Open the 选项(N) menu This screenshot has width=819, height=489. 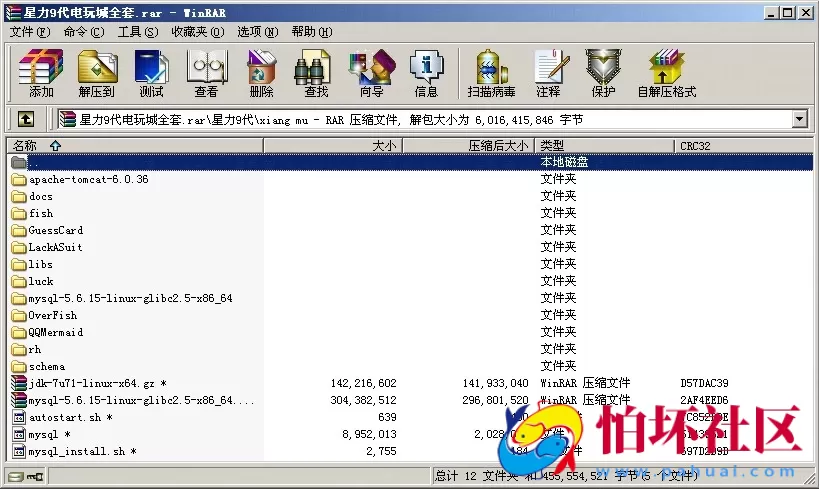point(258,32)
